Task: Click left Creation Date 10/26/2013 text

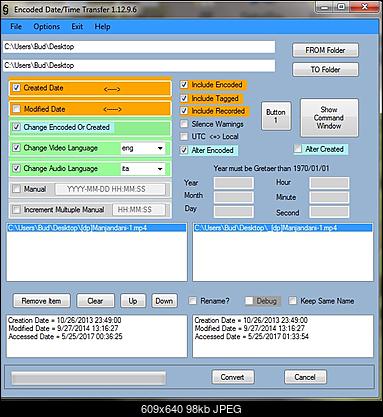Action: [65, 320]
